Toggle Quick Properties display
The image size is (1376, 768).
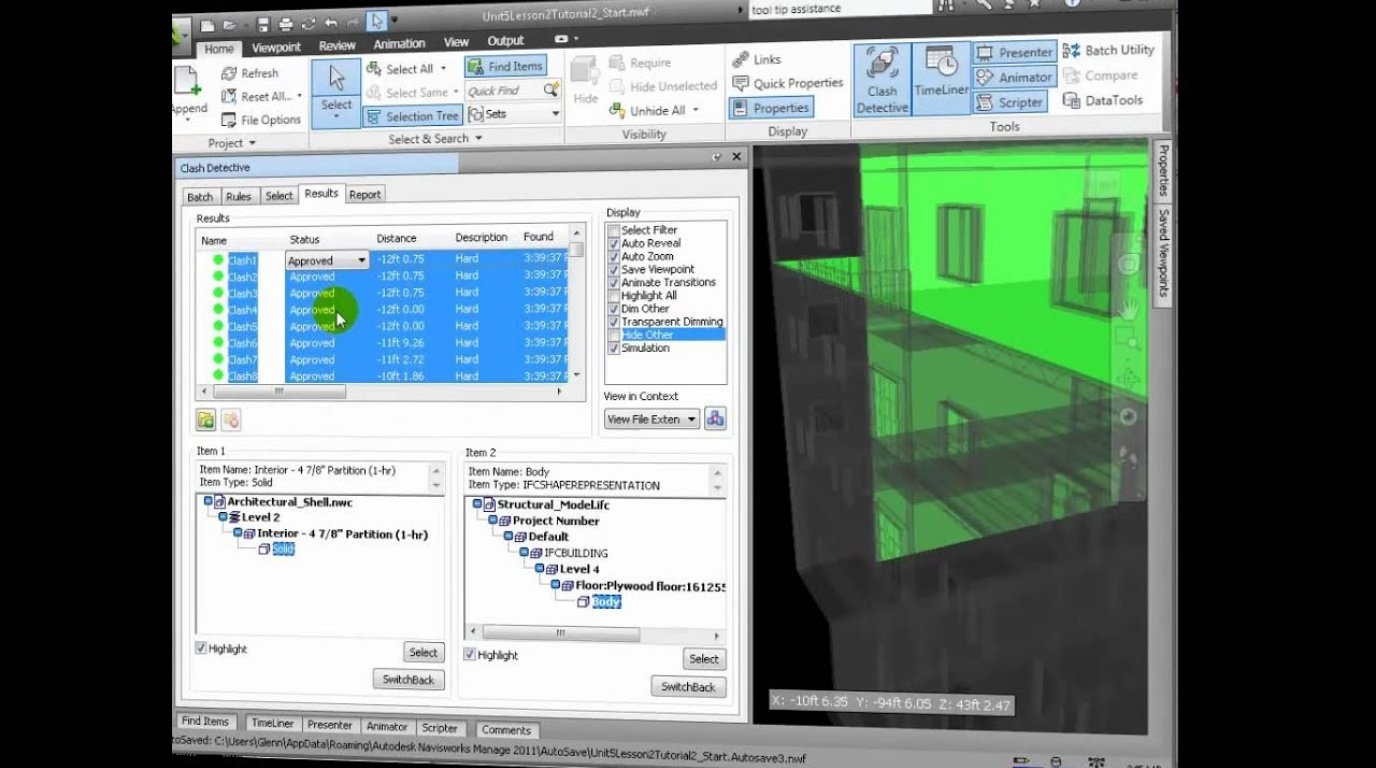(787, 83)
